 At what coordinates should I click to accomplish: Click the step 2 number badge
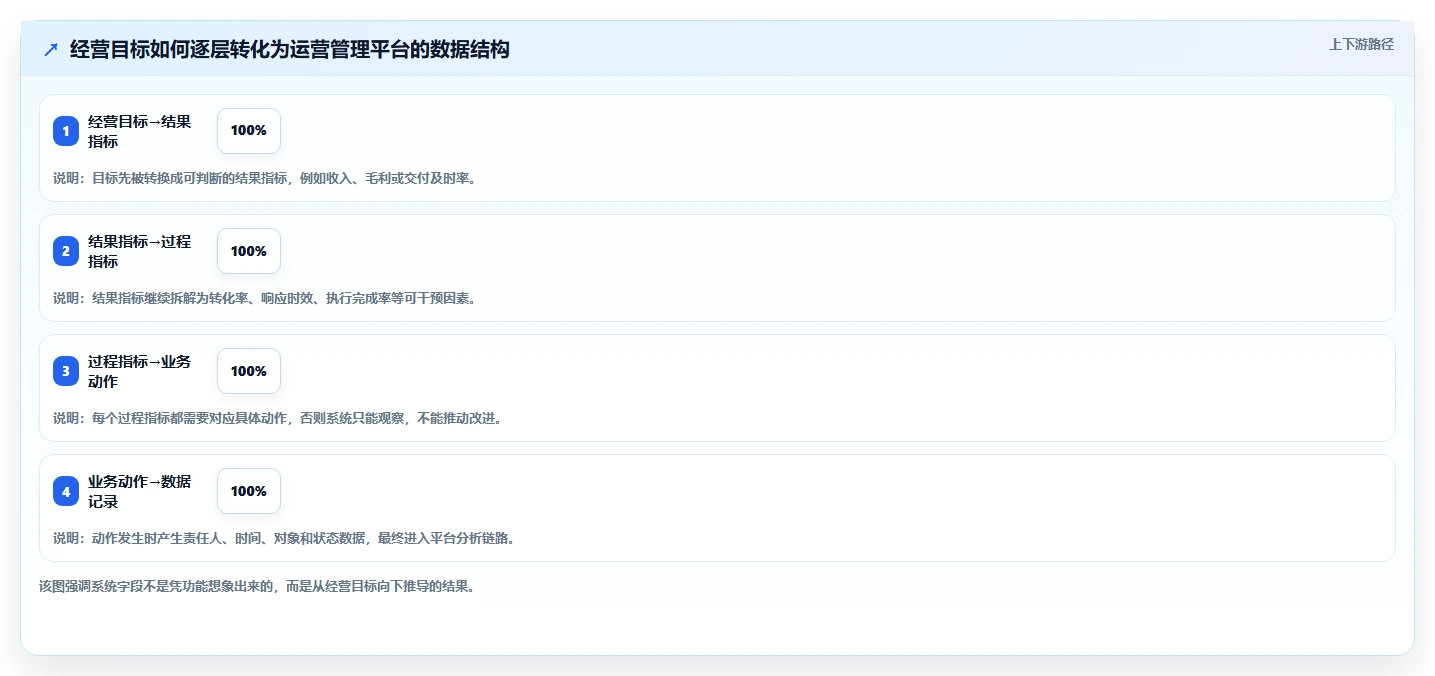click(x=66, y=251)
